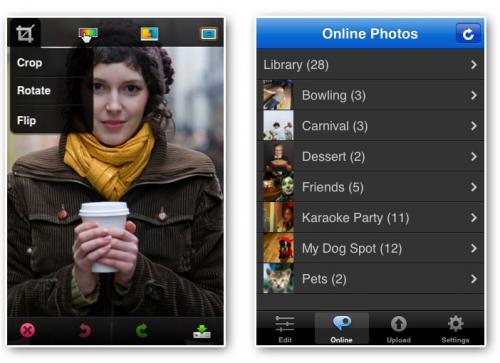
Task: Open the Carnival album thumbnail
Action: click(278, 126)
